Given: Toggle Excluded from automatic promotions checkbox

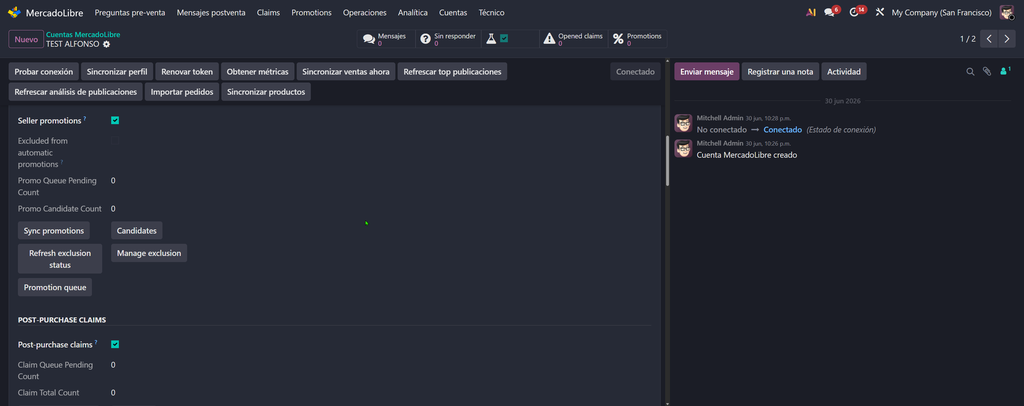Looking at the screenshot, I should [x=115, y=141].
